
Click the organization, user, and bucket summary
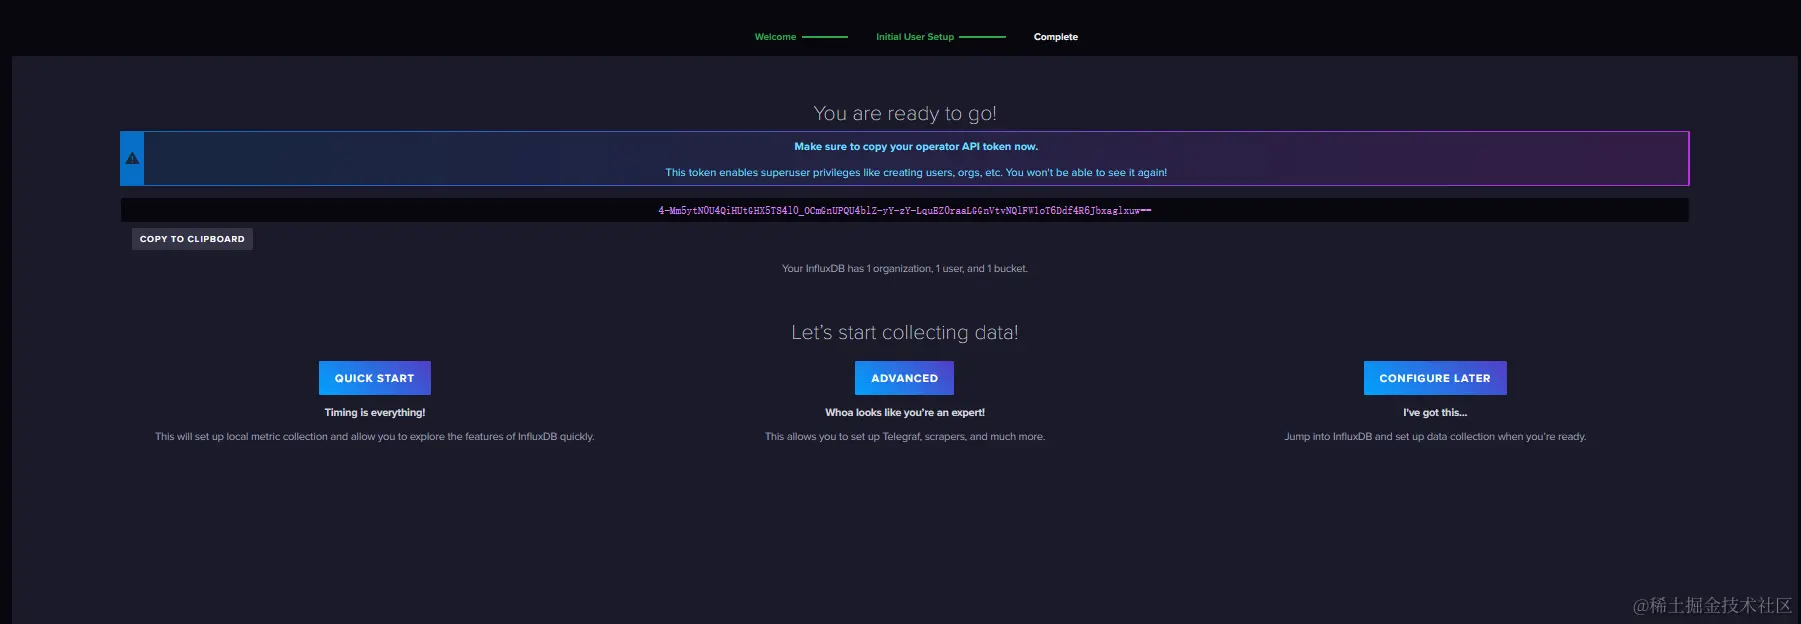click(x=905, y=269)
